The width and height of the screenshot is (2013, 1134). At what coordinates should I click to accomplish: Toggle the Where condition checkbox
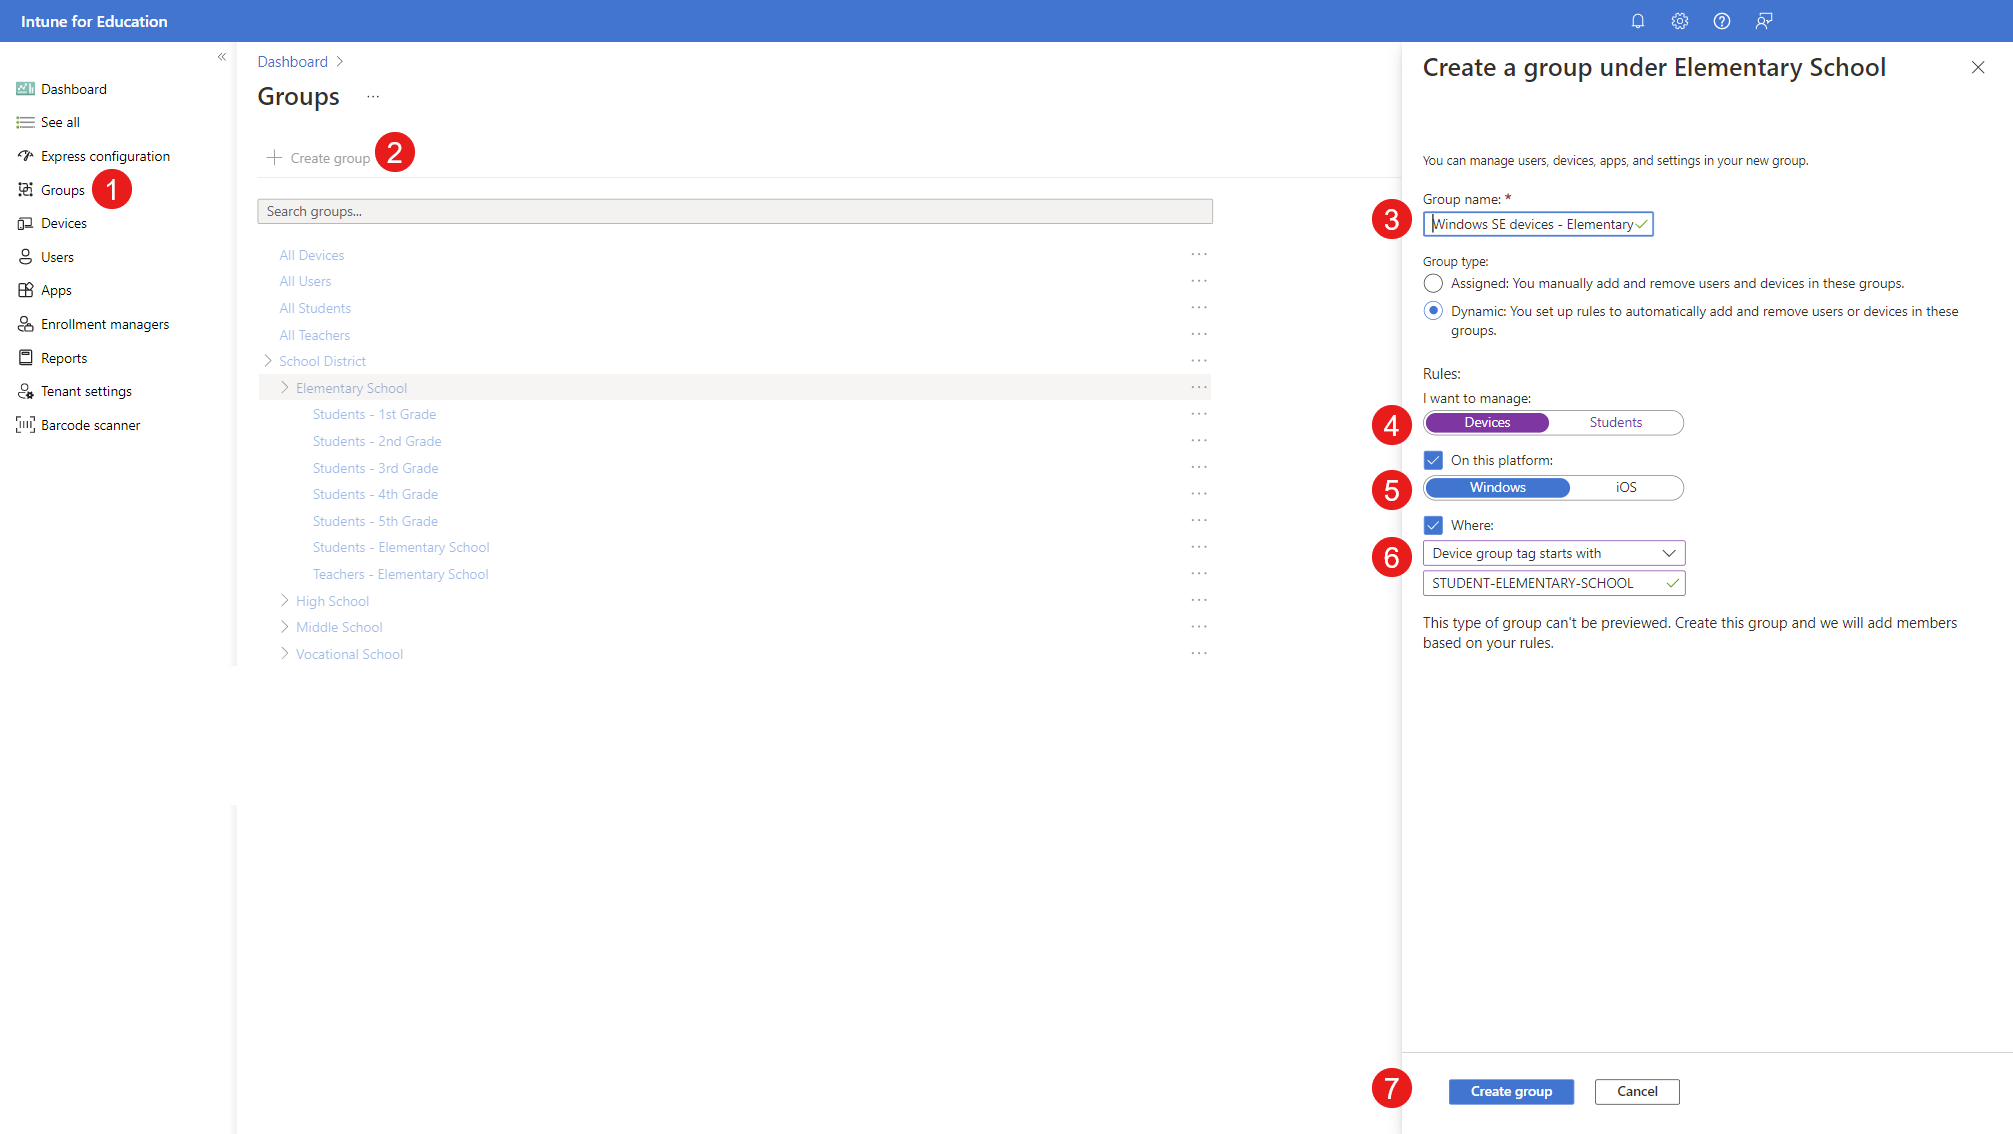(1434, 524)
